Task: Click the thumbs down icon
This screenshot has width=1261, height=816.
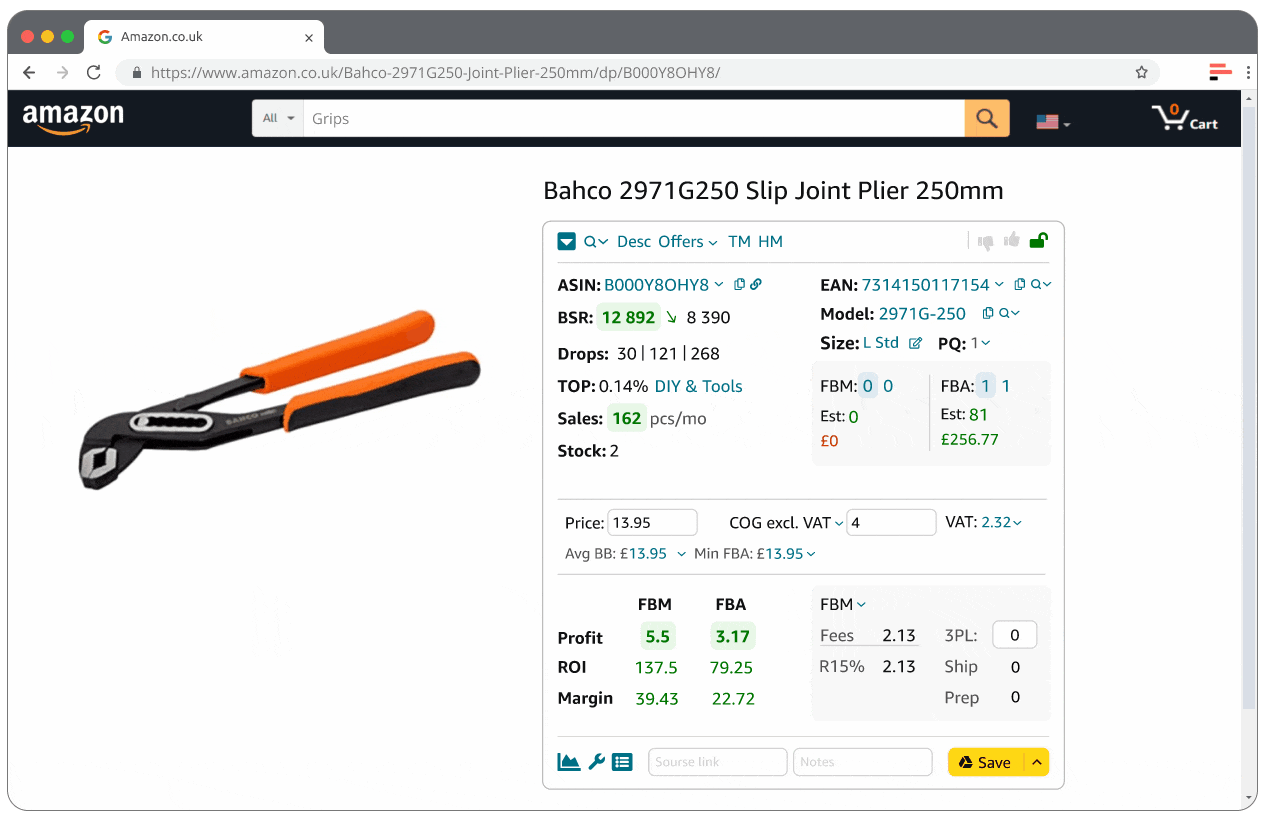Action: tap(986, 241)
